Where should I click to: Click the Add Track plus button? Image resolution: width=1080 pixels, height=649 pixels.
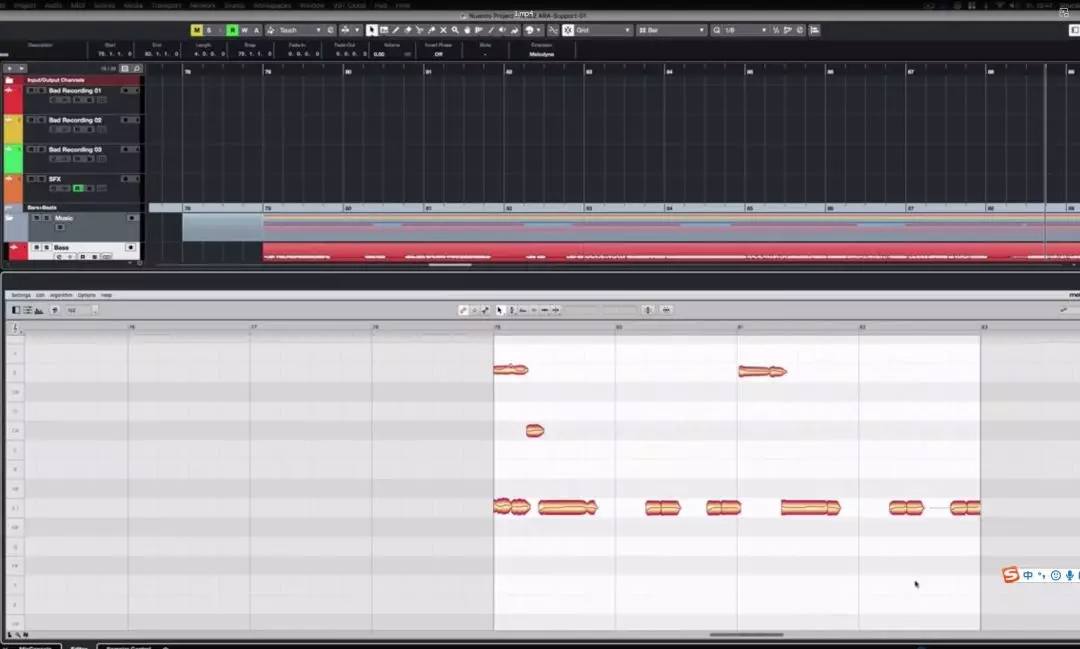click(x=8, y=68)
